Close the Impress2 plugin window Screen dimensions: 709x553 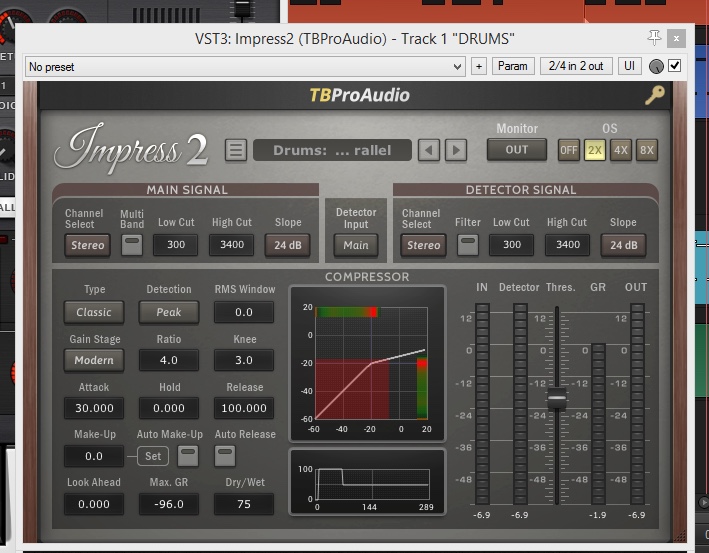point(676,38)
